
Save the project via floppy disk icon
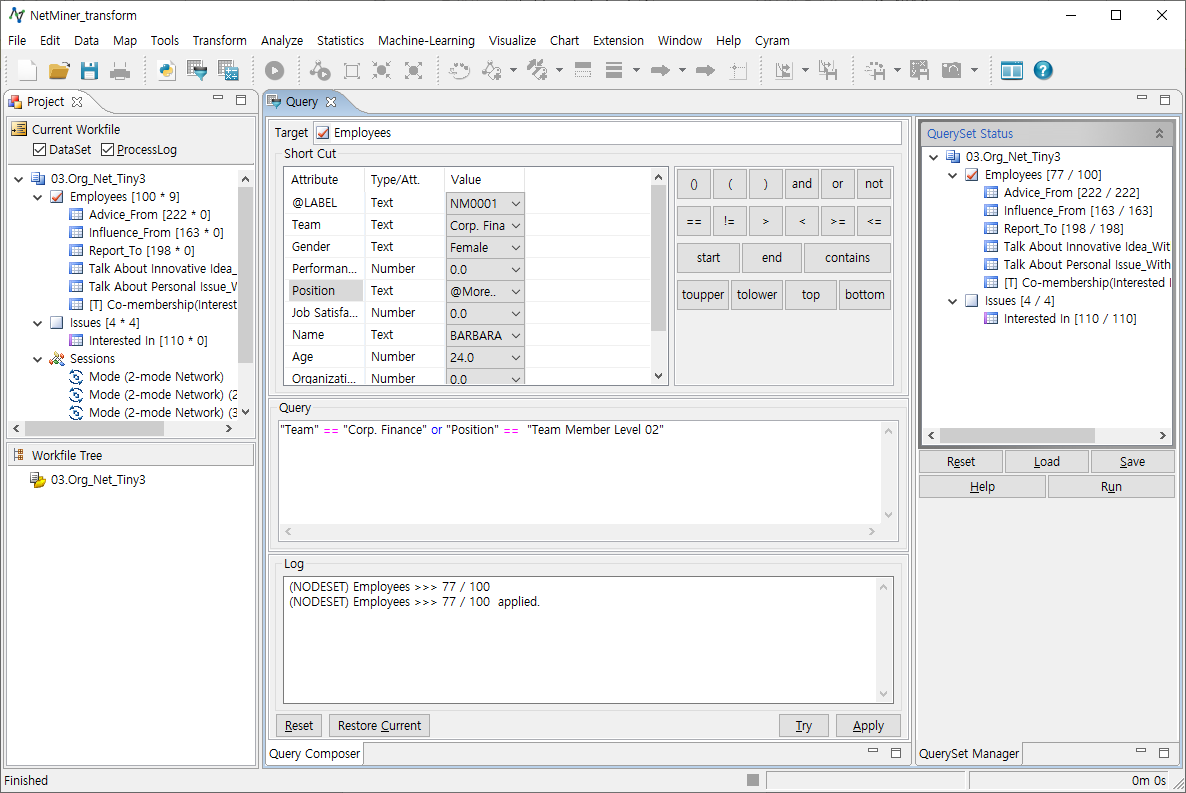[x=90, y=70]
